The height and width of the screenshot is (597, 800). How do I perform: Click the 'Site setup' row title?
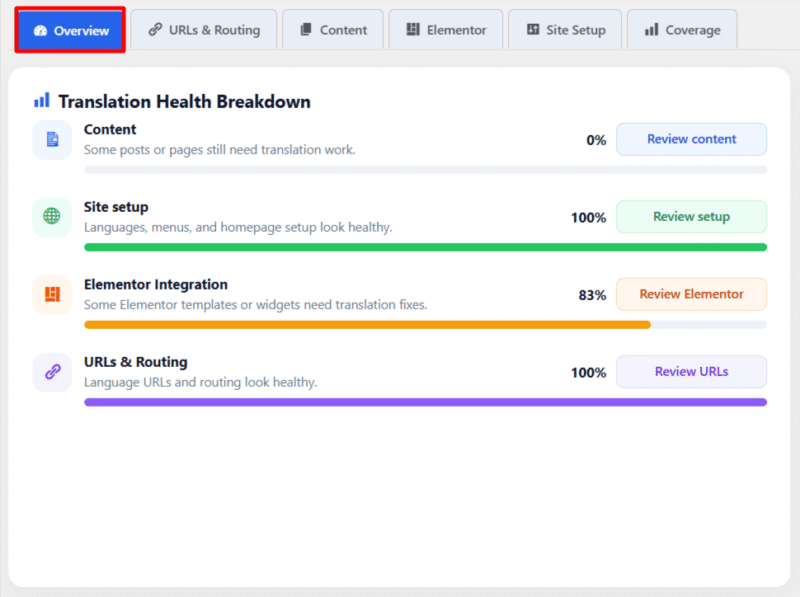pyautogui.click(x=116, y=207)
